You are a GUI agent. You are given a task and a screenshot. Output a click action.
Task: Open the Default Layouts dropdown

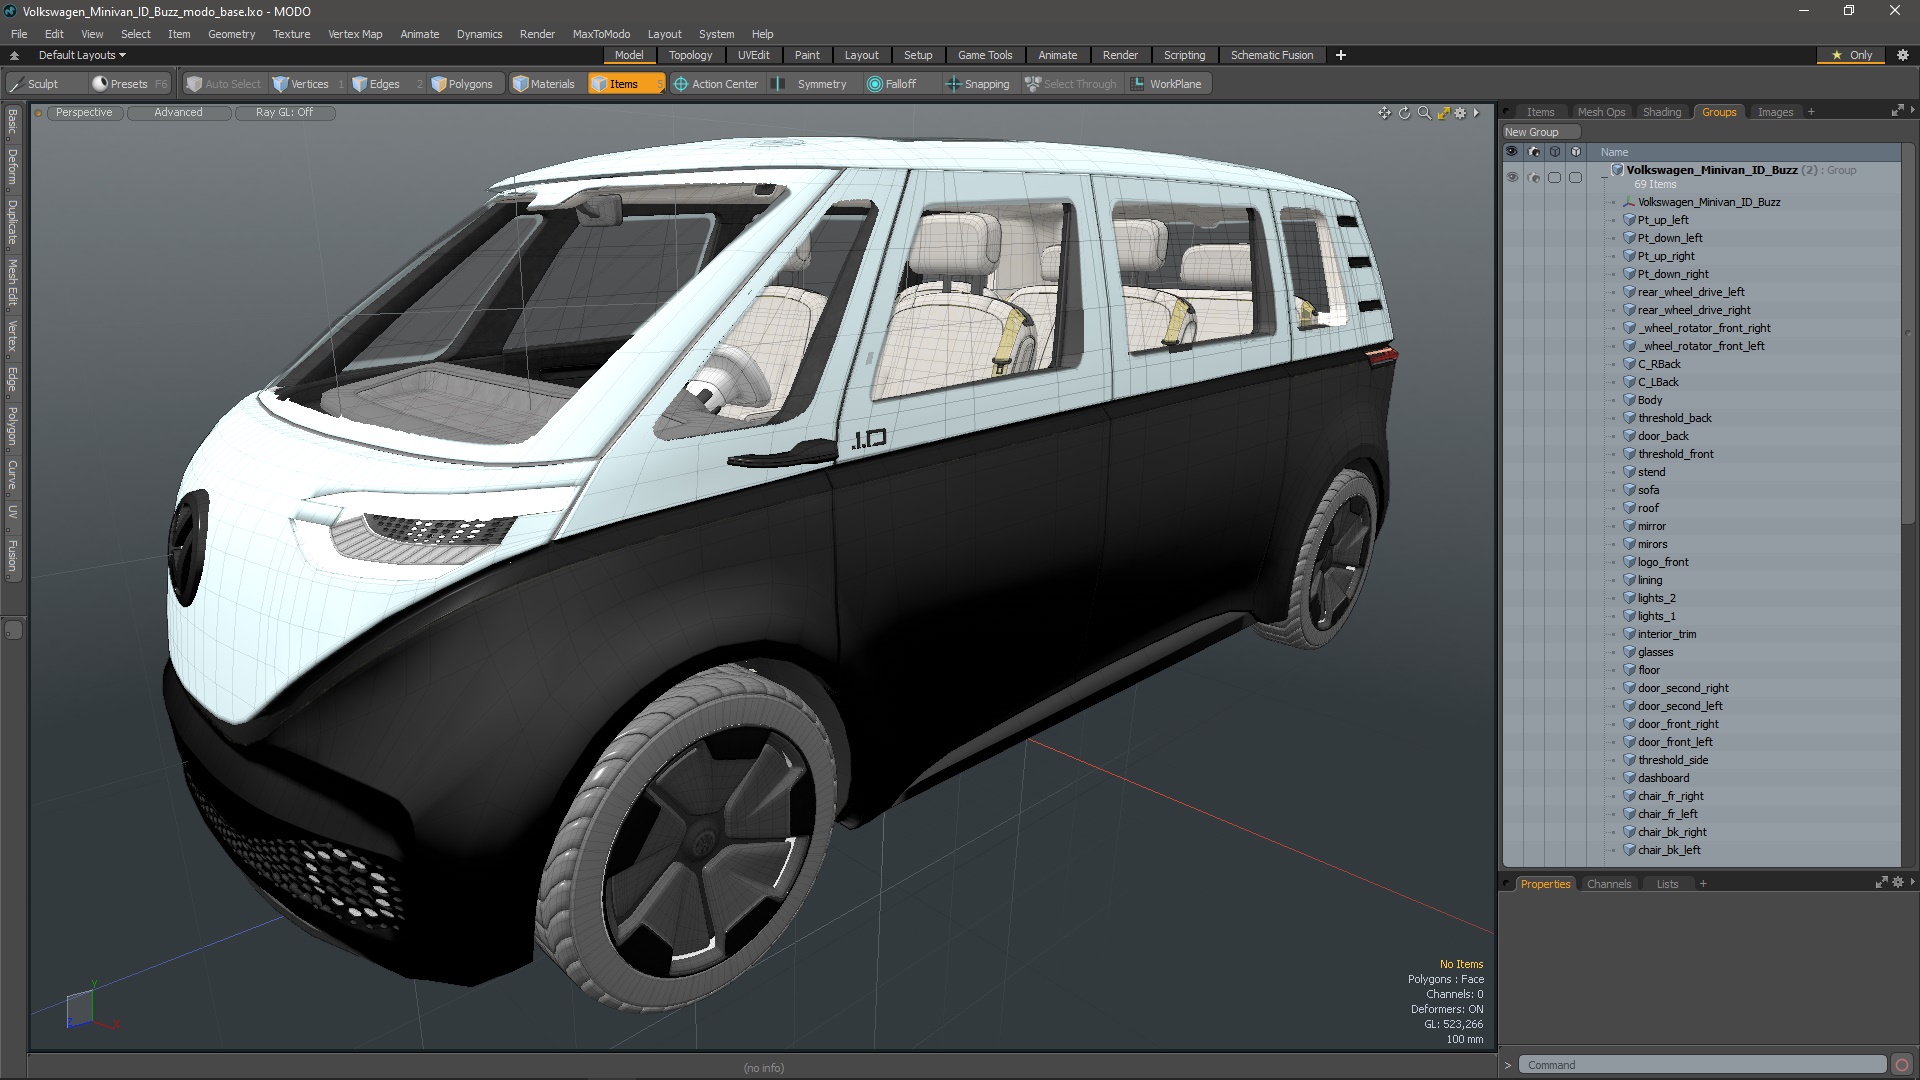pos(82,55)
